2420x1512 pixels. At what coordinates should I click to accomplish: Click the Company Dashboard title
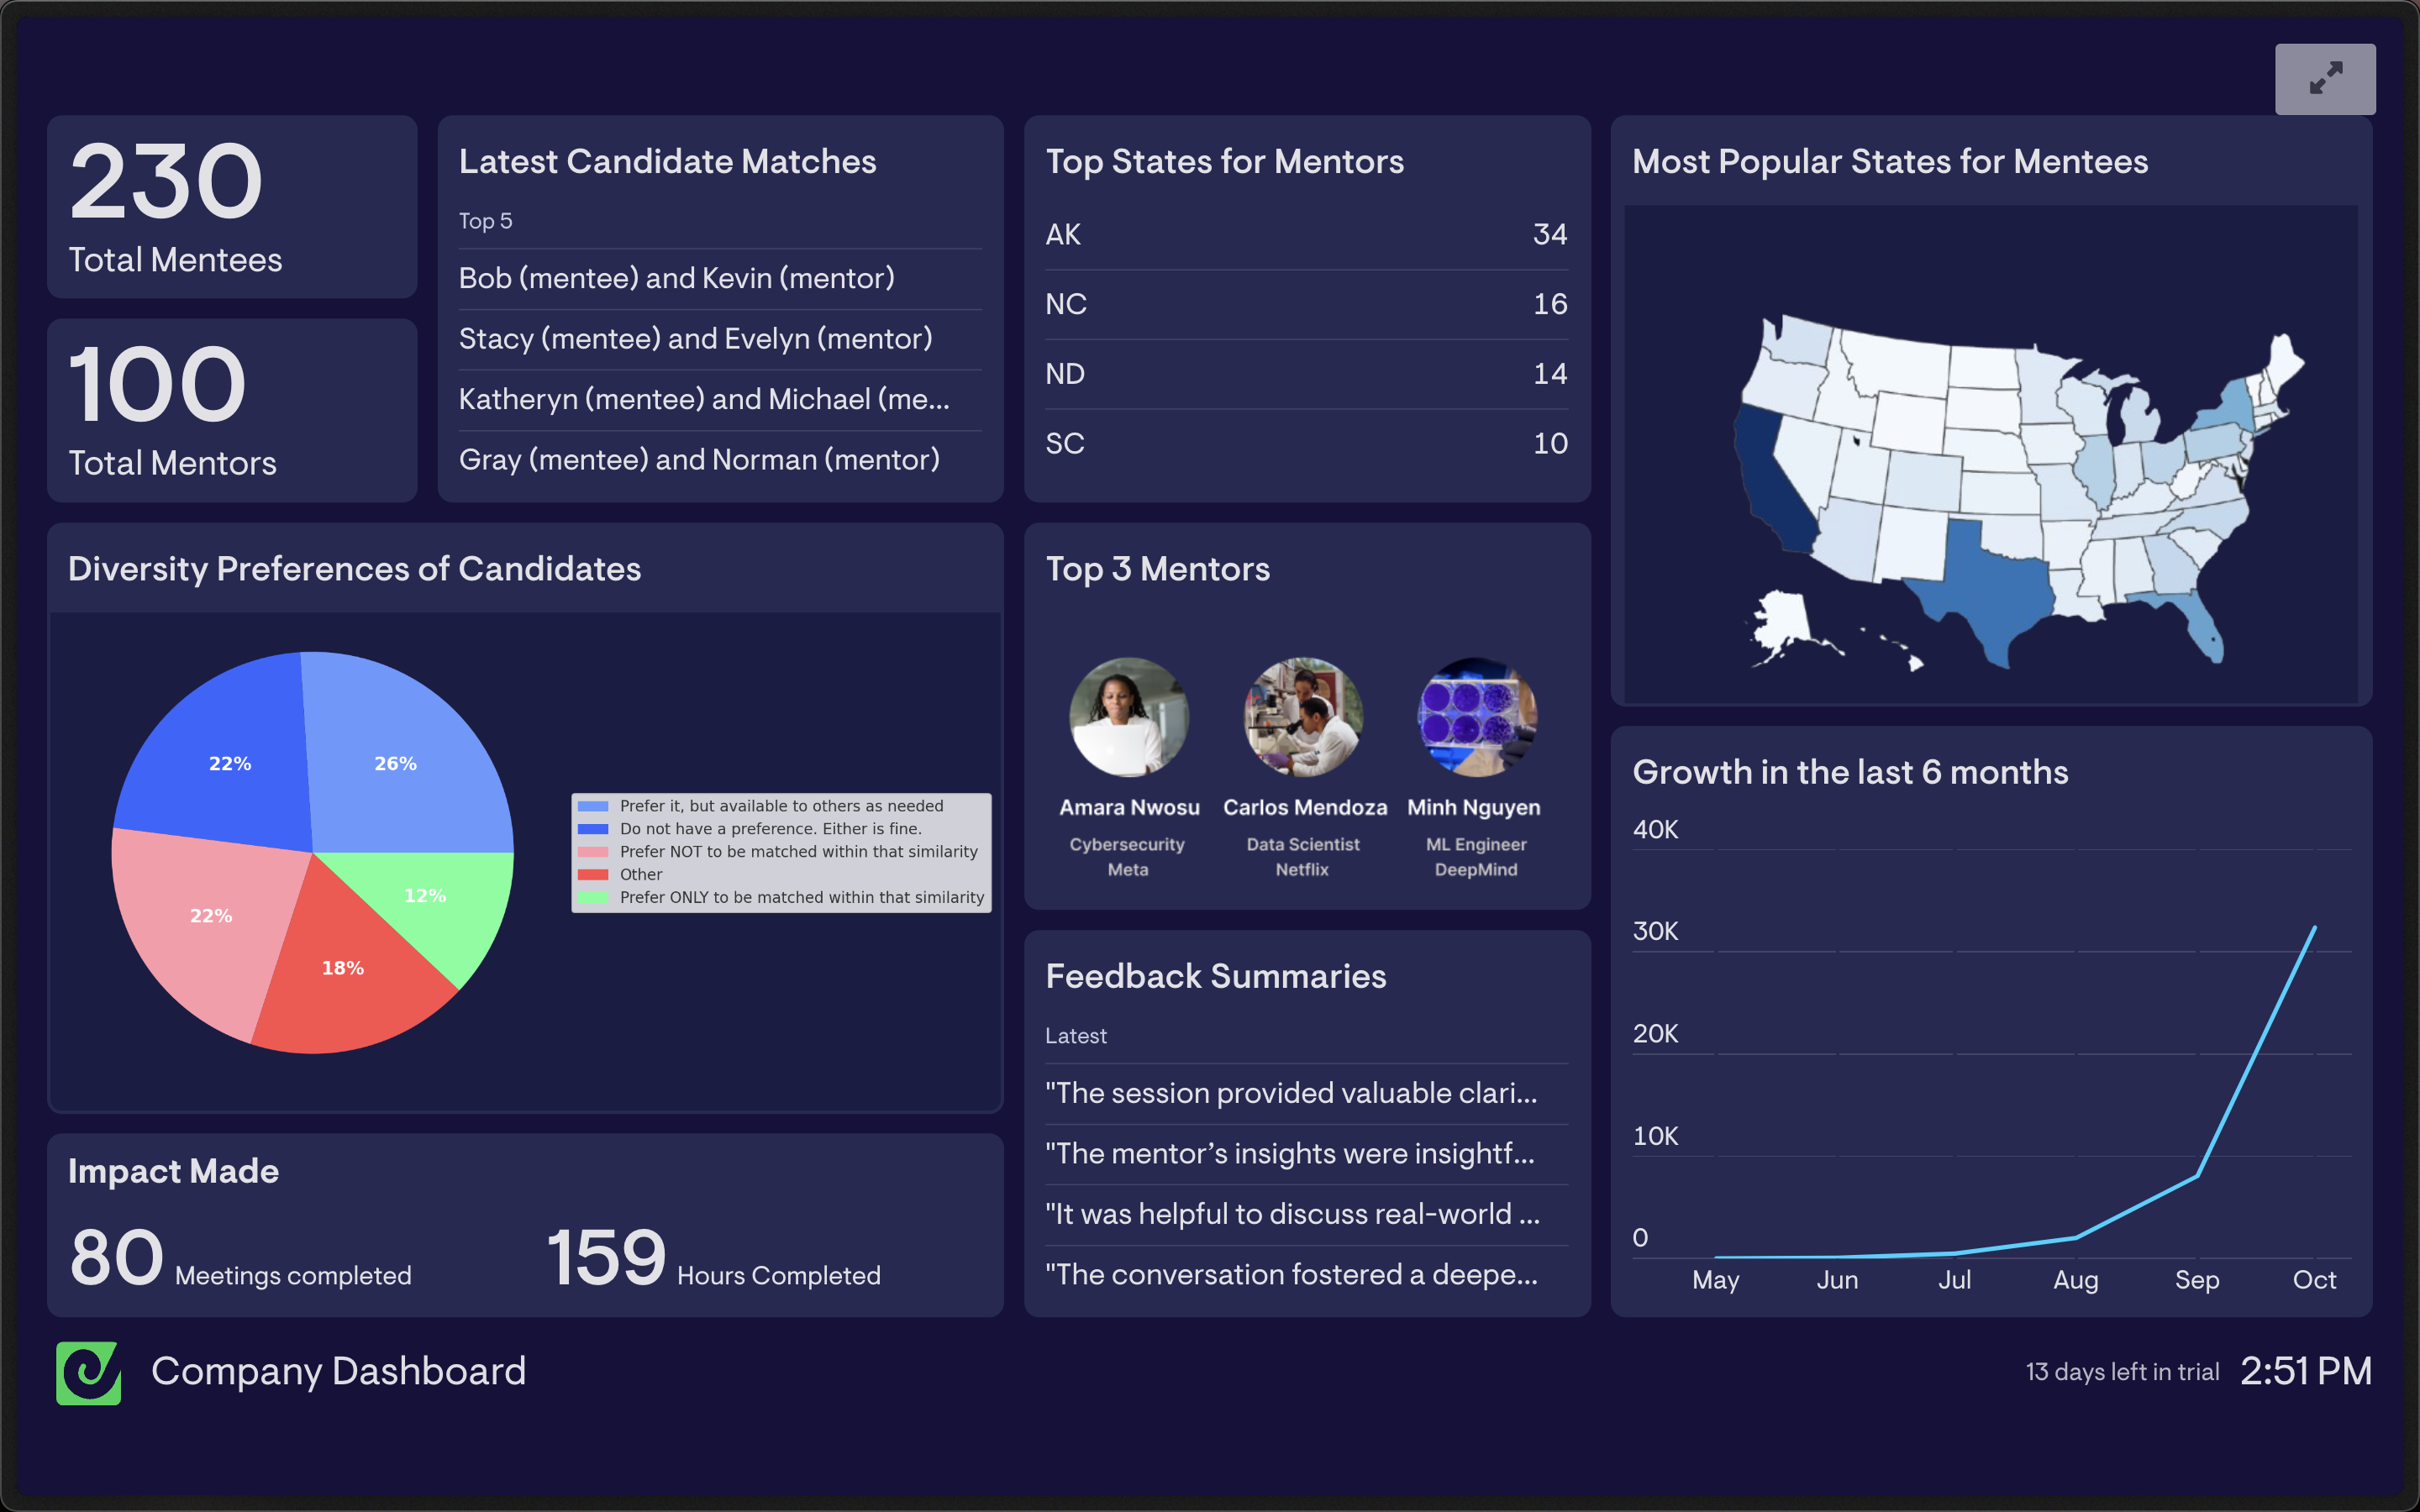click(338, 1371)
